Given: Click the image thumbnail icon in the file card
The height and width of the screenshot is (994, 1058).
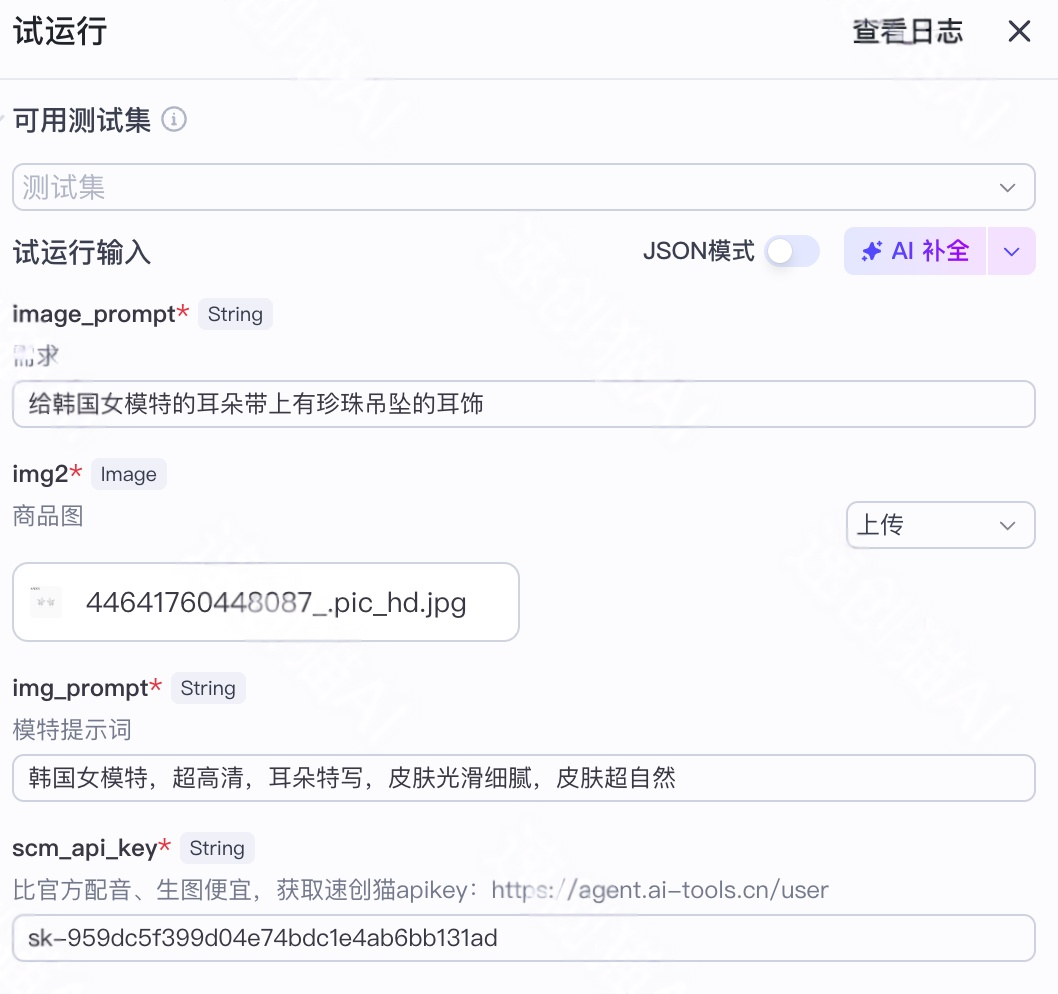Looking at the screenshot, I should (45, 601).
